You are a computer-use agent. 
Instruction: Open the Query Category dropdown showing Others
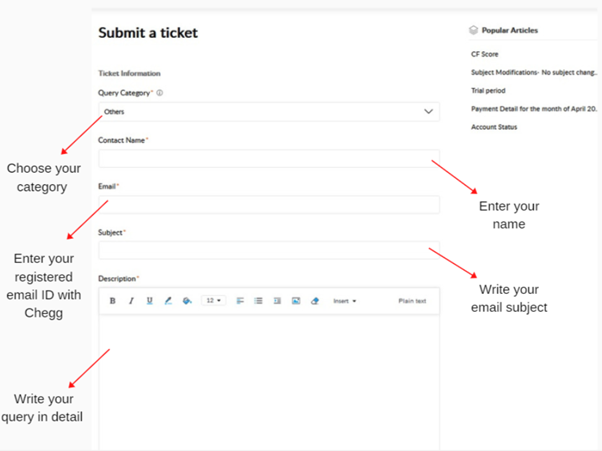269,112
